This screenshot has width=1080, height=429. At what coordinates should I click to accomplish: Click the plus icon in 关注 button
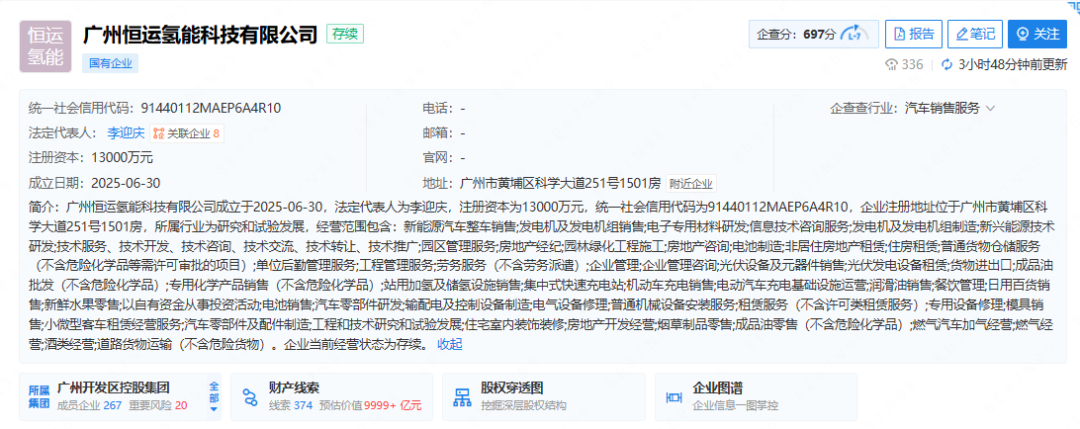[1022, 34]
